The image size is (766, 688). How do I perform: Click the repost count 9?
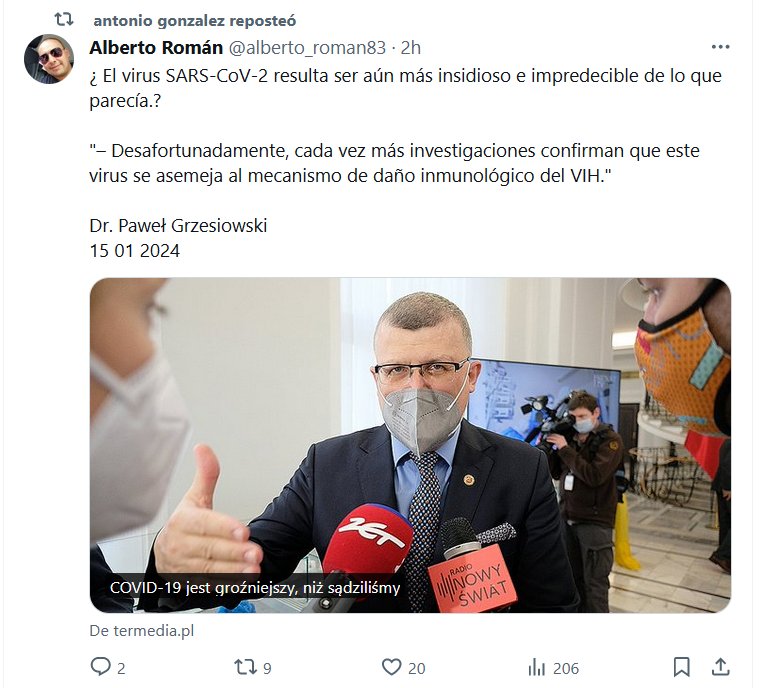click(267, 668)
